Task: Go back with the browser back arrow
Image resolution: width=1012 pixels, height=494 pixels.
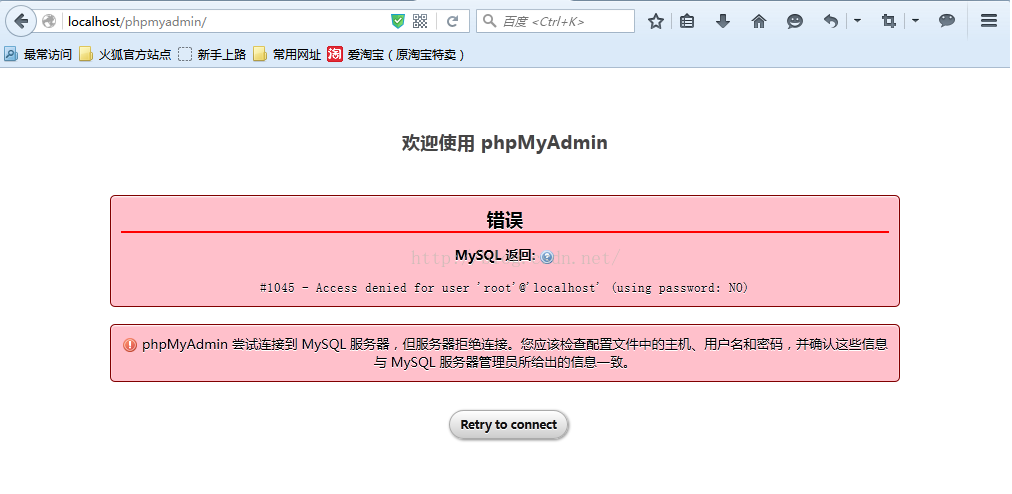Action: point(21,21)
